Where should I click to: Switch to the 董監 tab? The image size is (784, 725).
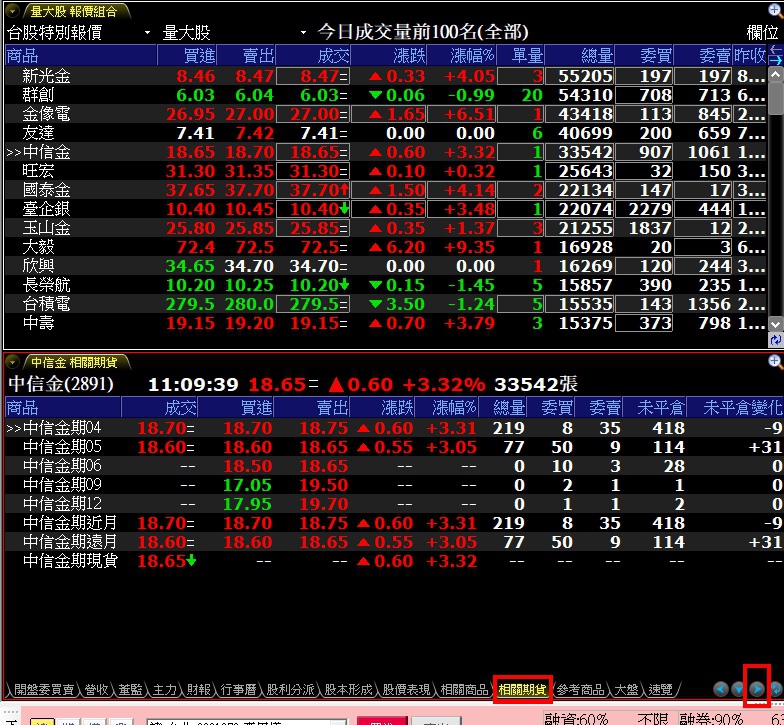pyautogui.click(x=130, y=690)
